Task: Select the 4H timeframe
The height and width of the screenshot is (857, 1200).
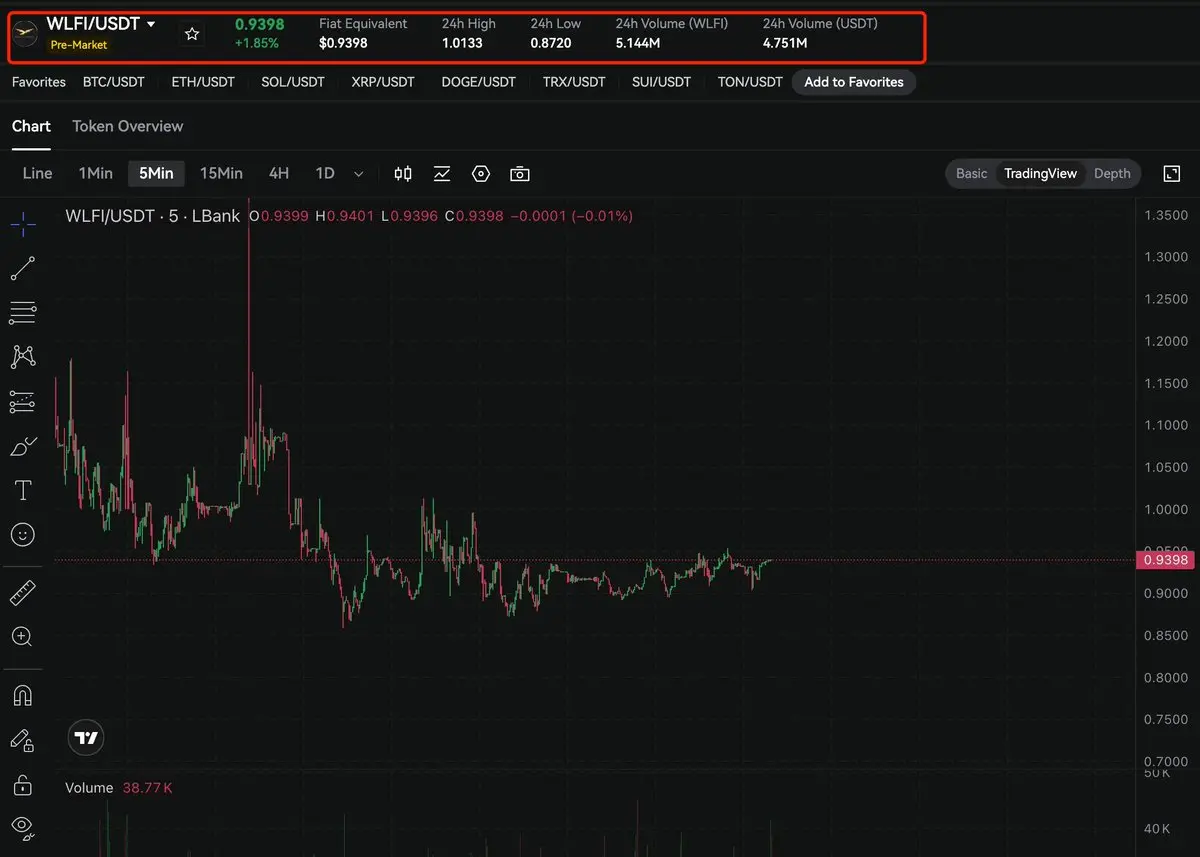Action: 279,173
